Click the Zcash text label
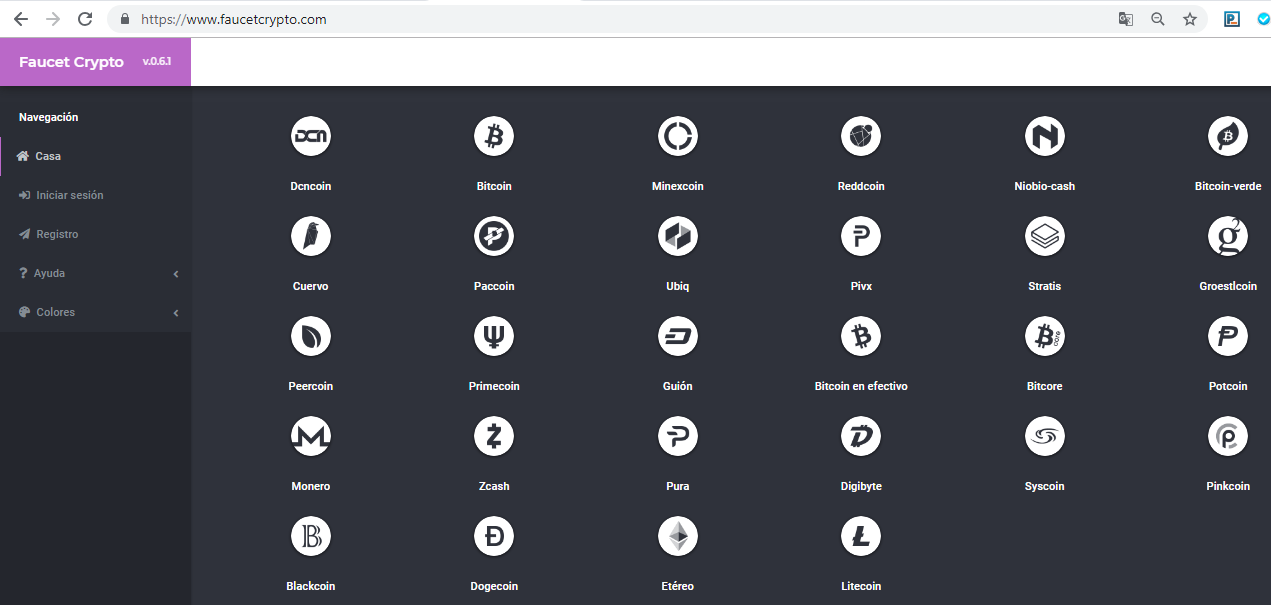Viewport: 1271px width, 605px height. click(x=494, y=486)
